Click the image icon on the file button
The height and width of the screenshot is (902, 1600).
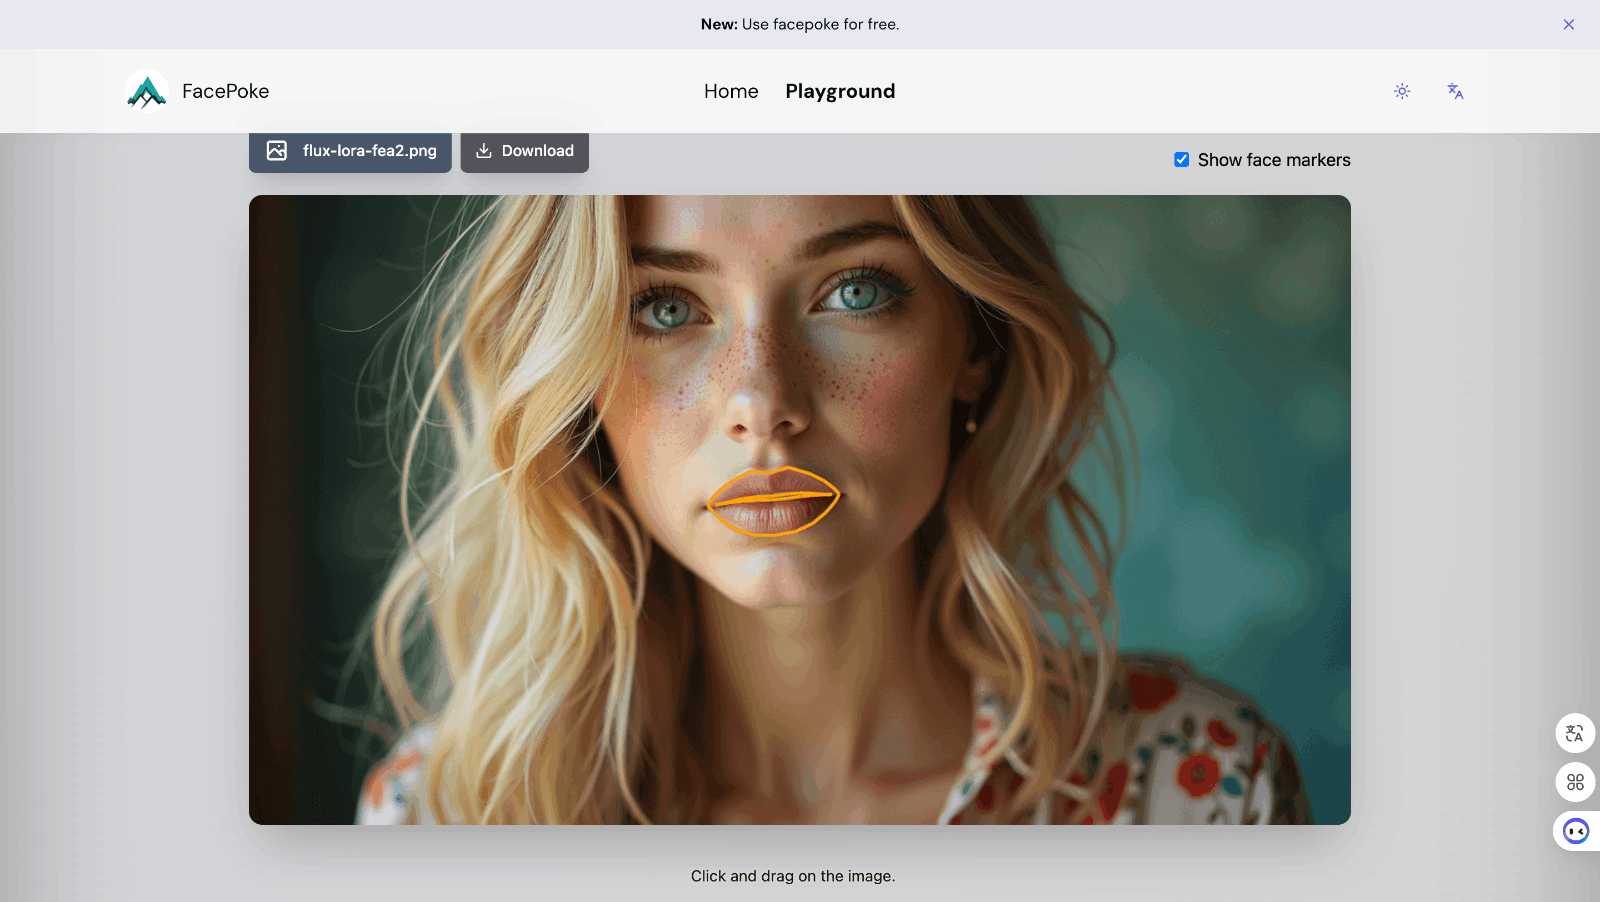tap(277, 151)
